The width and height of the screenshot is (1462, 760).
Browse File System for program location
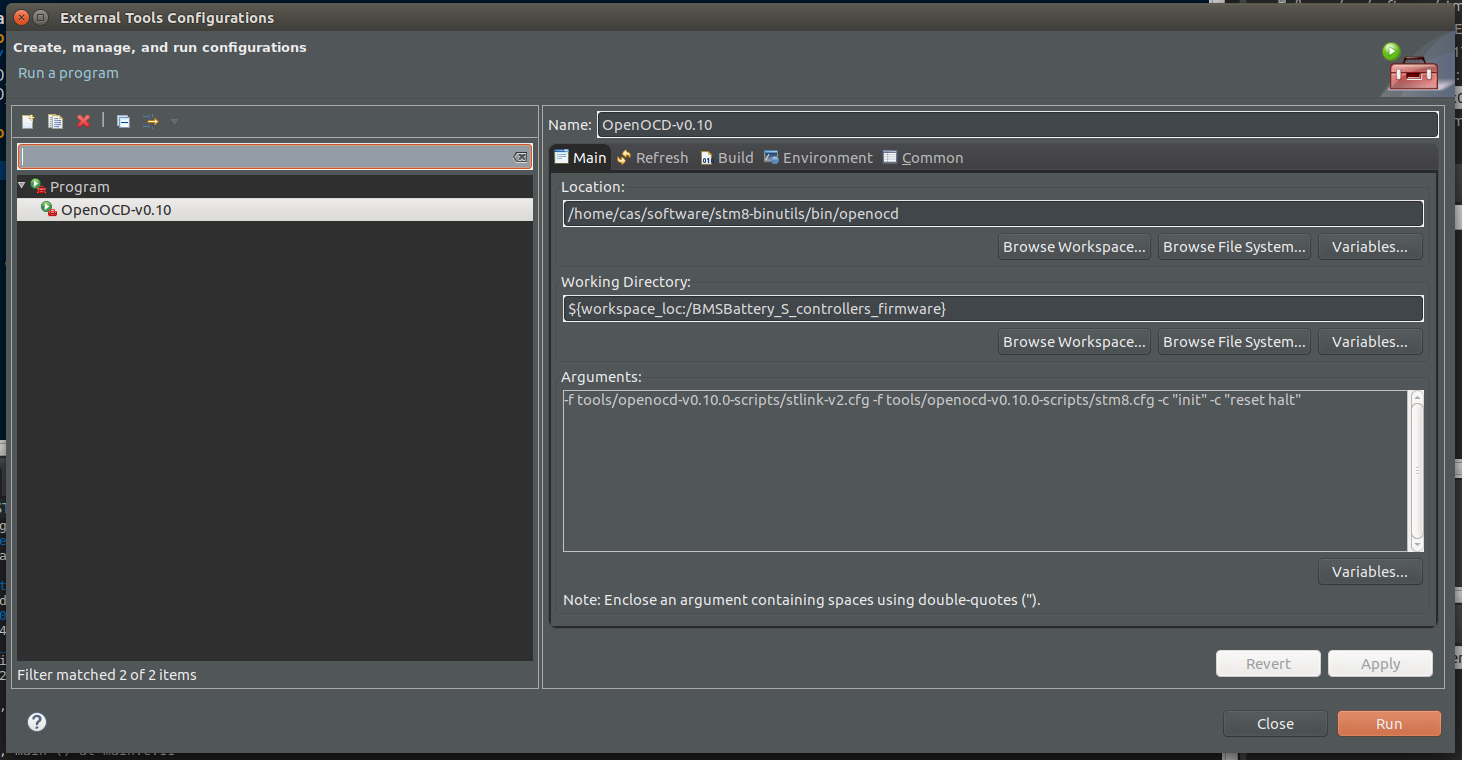(x=1234, y=247)
